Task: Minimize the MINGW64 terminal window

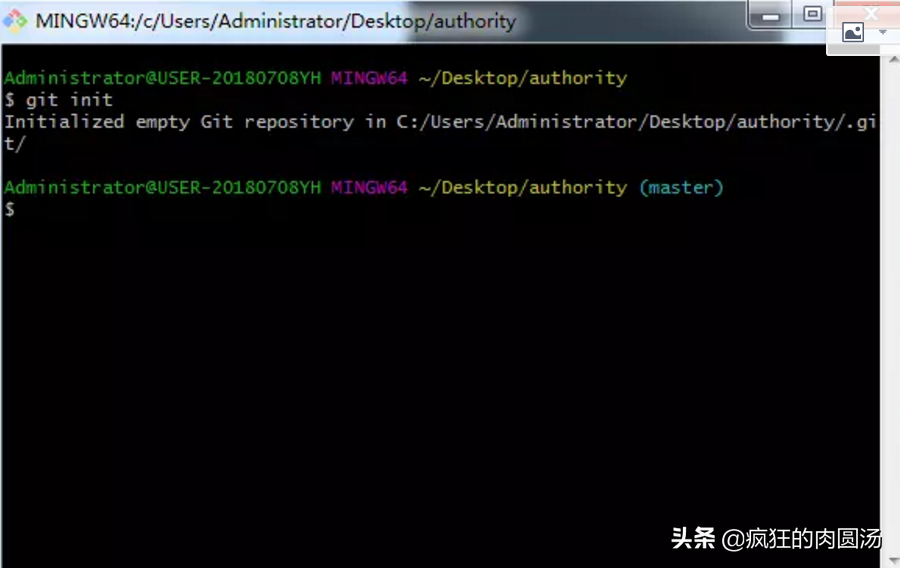Action: [x=770, y=16]
